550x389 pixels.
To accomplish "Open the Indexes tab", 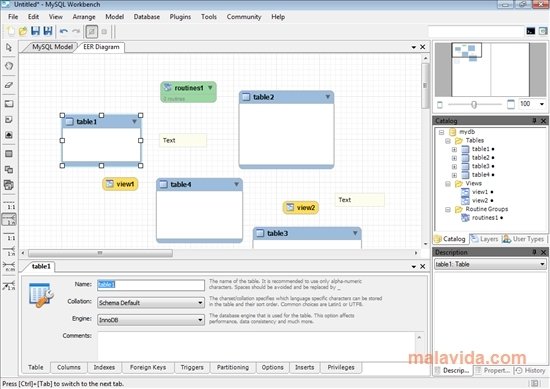I will click(x=104, y=367).
